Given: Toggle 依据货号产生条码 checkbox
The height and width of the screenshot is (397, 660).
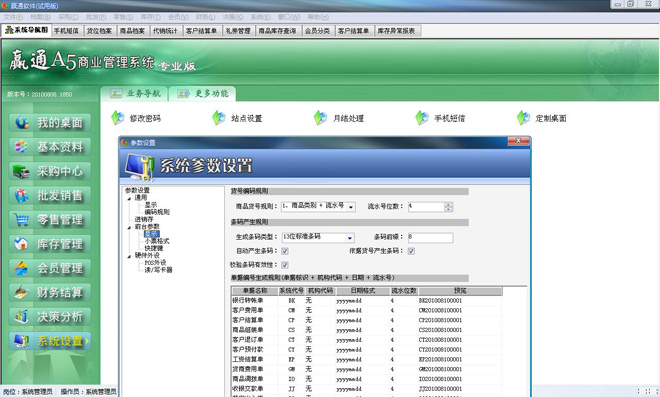Looking at the screenshot, I should pyautogui.click(x=411, y=251).
